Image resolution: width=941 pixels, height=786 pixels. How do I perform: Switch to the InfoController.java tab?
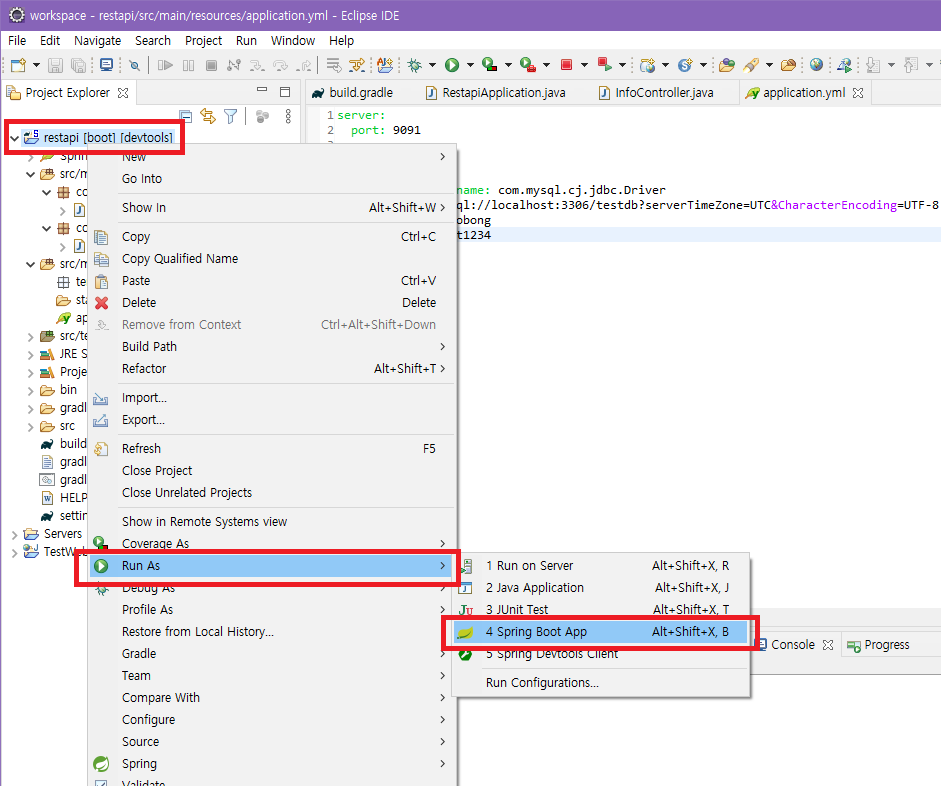(x=657, y=93)
